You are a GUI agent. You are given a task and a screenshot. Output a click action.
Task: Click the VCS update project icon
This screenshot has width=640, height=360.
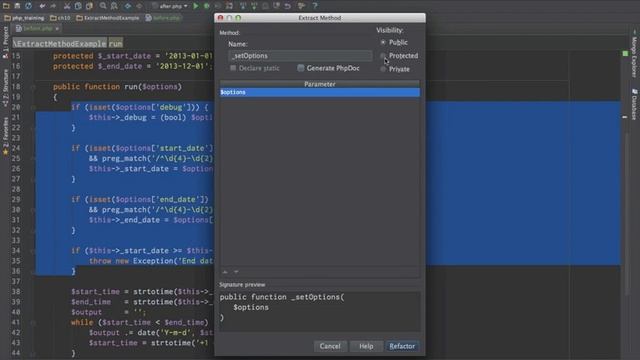(243, 6)
